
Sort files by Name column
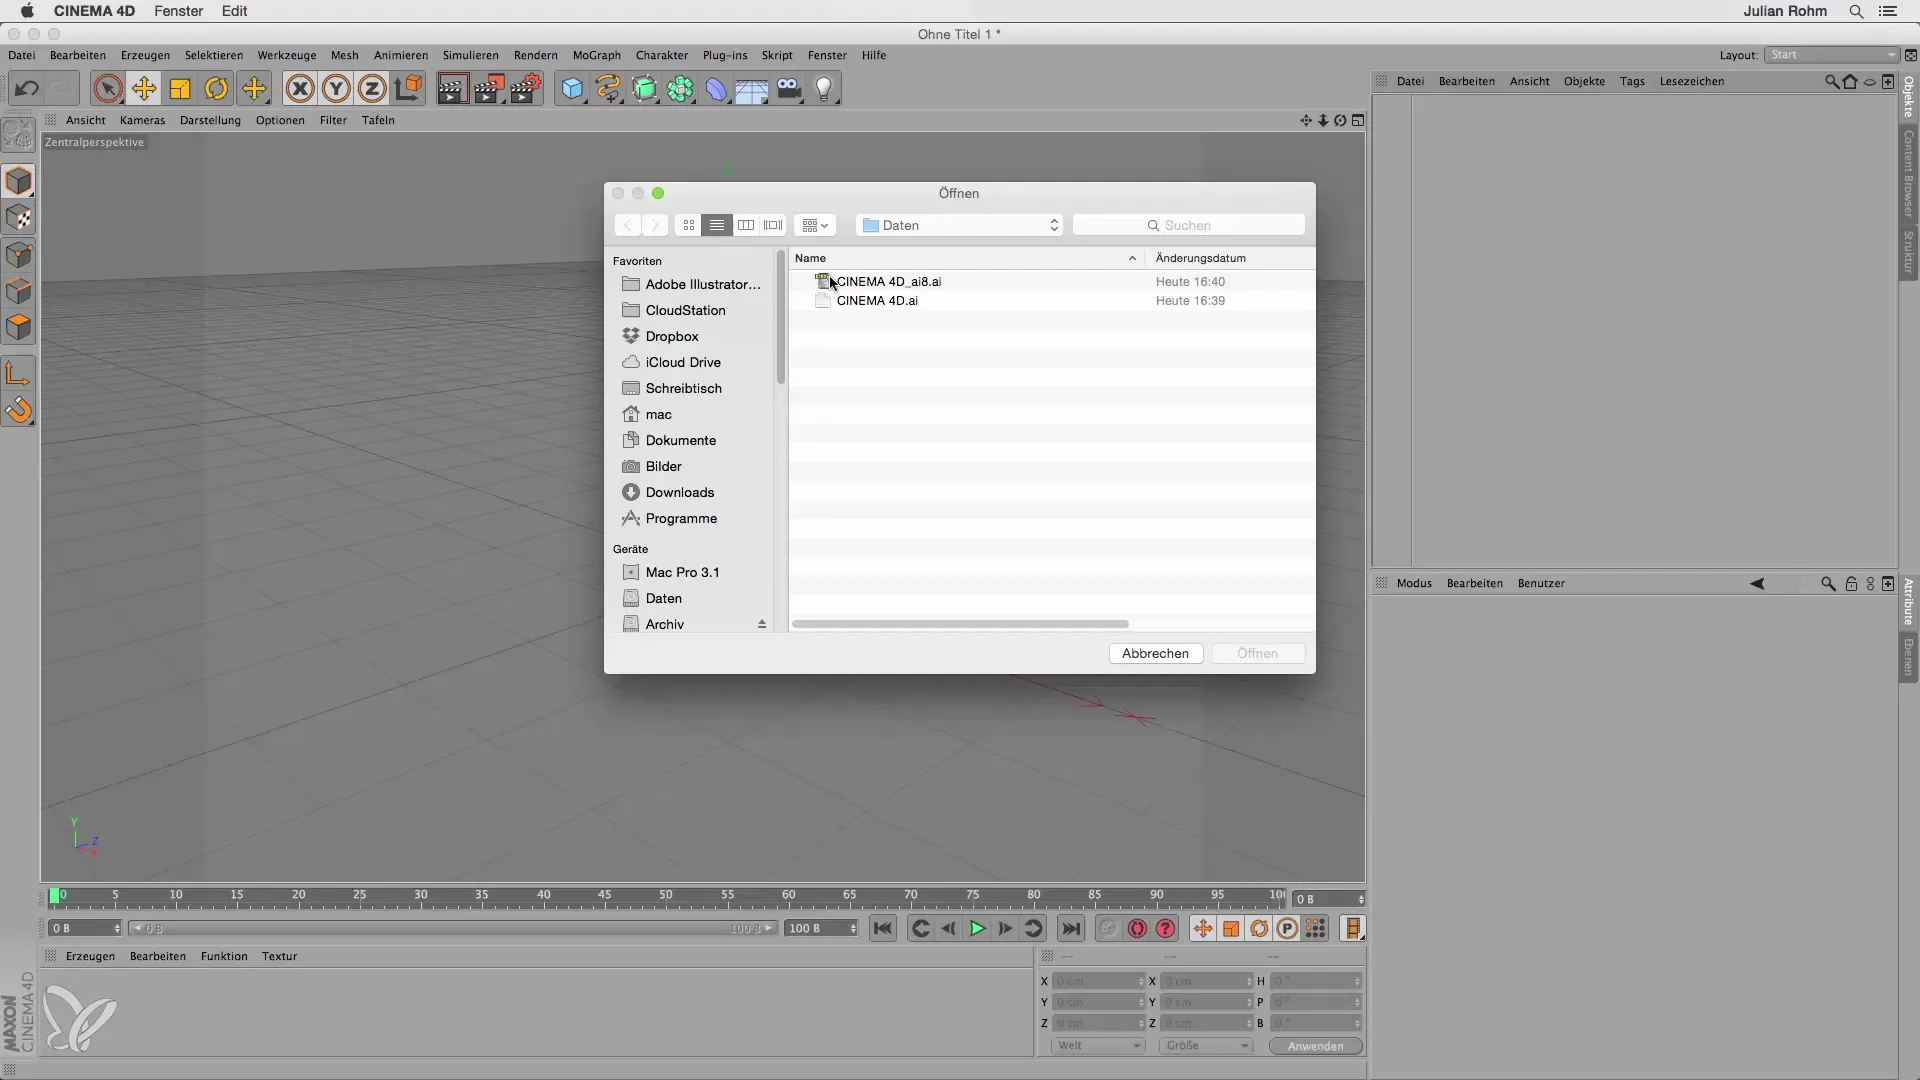[x=966, y=258]
